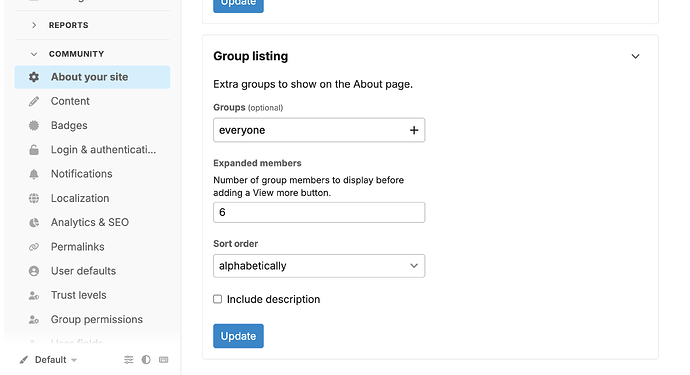Click the paintbrush icon beside Default
The height and width of the screenshot is (375, 690).
click(24, 360)
